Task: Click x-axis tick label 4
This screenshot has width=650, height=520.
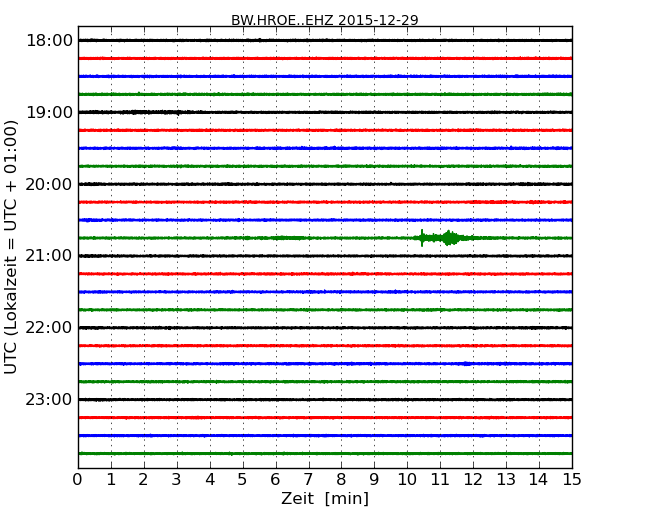Action: point(210,479)
